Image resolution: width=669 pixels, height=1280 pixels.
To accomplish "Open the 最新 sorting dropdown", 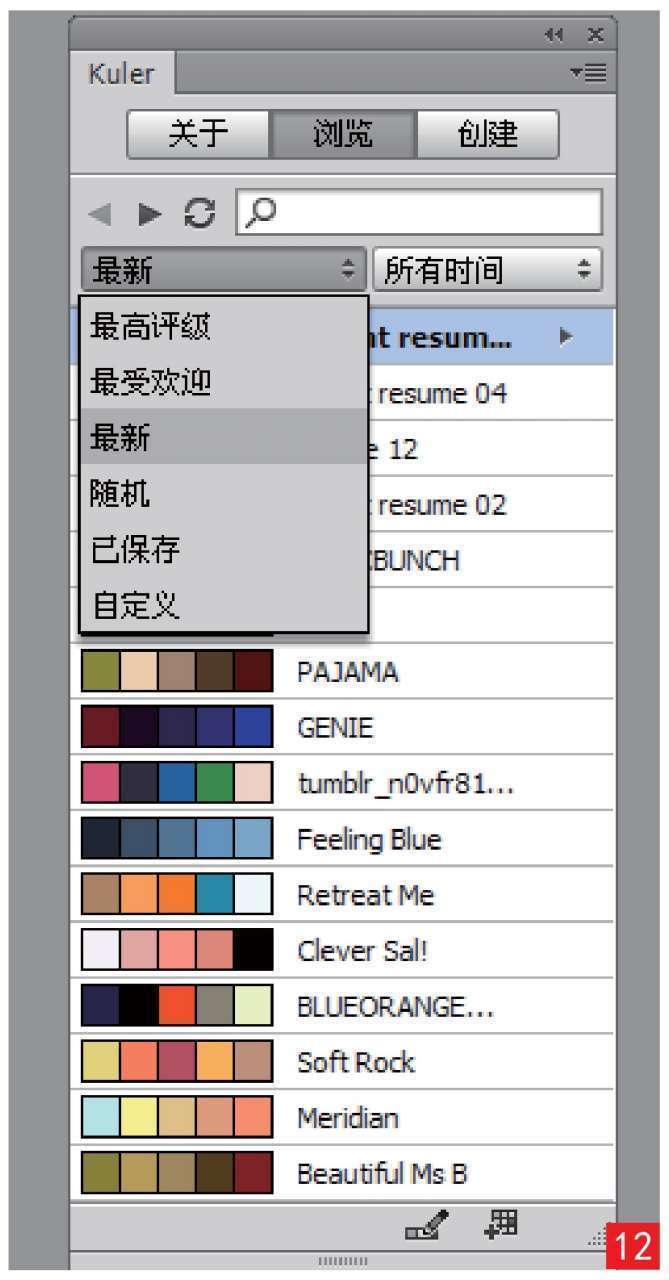I will click(x=222, y=270).
